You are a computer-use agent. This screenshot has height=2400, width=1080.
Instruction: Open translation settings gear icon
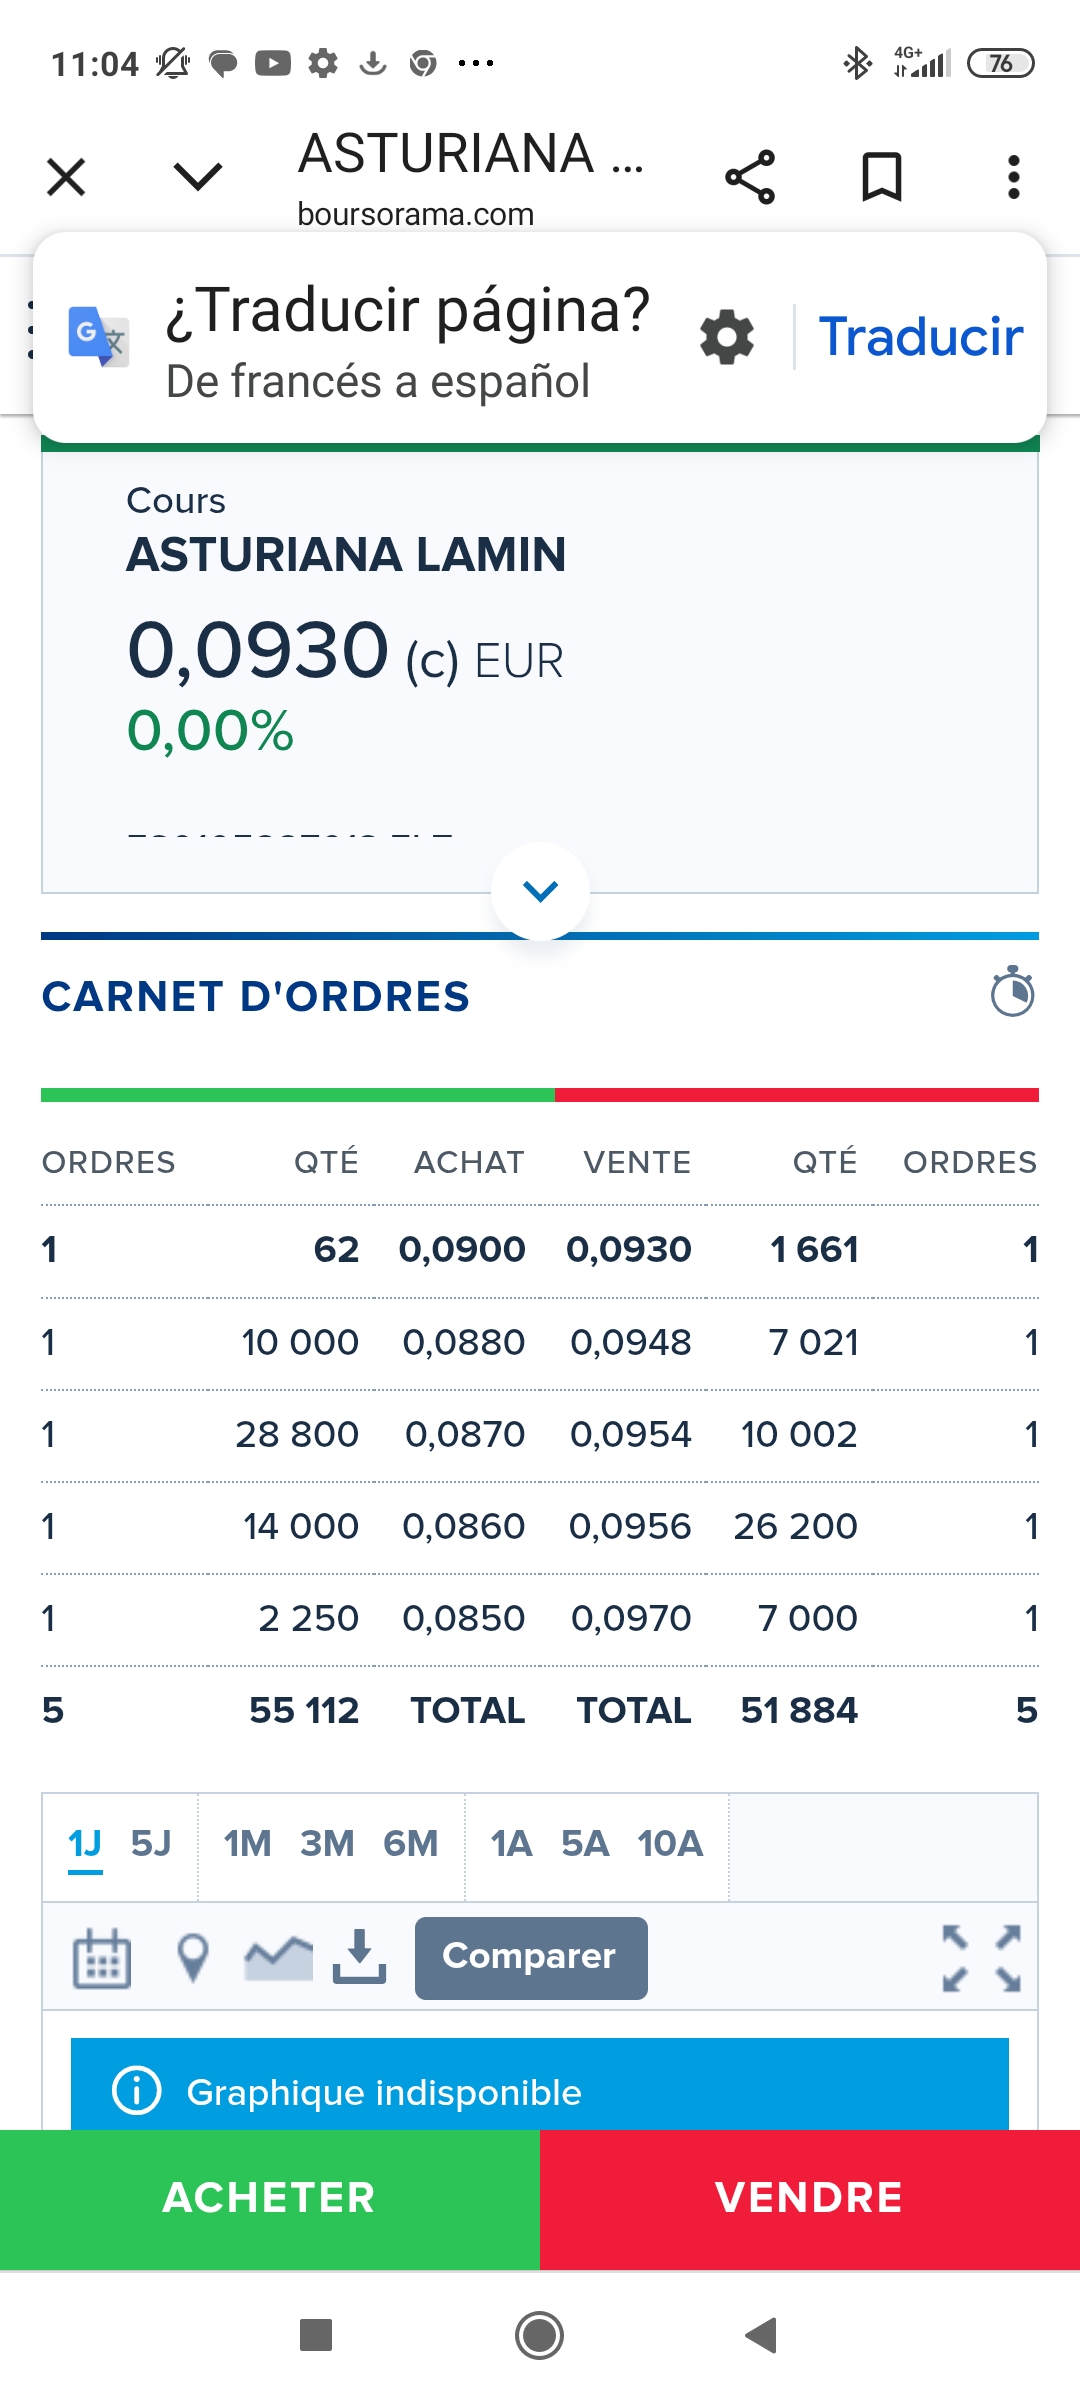[x=727, y=337]
